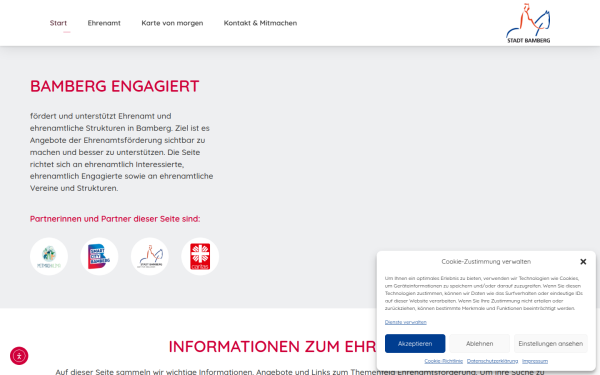Open the Dienste verwalten link
The height and width of the screenshot is (375, 600).
point(406,322)
